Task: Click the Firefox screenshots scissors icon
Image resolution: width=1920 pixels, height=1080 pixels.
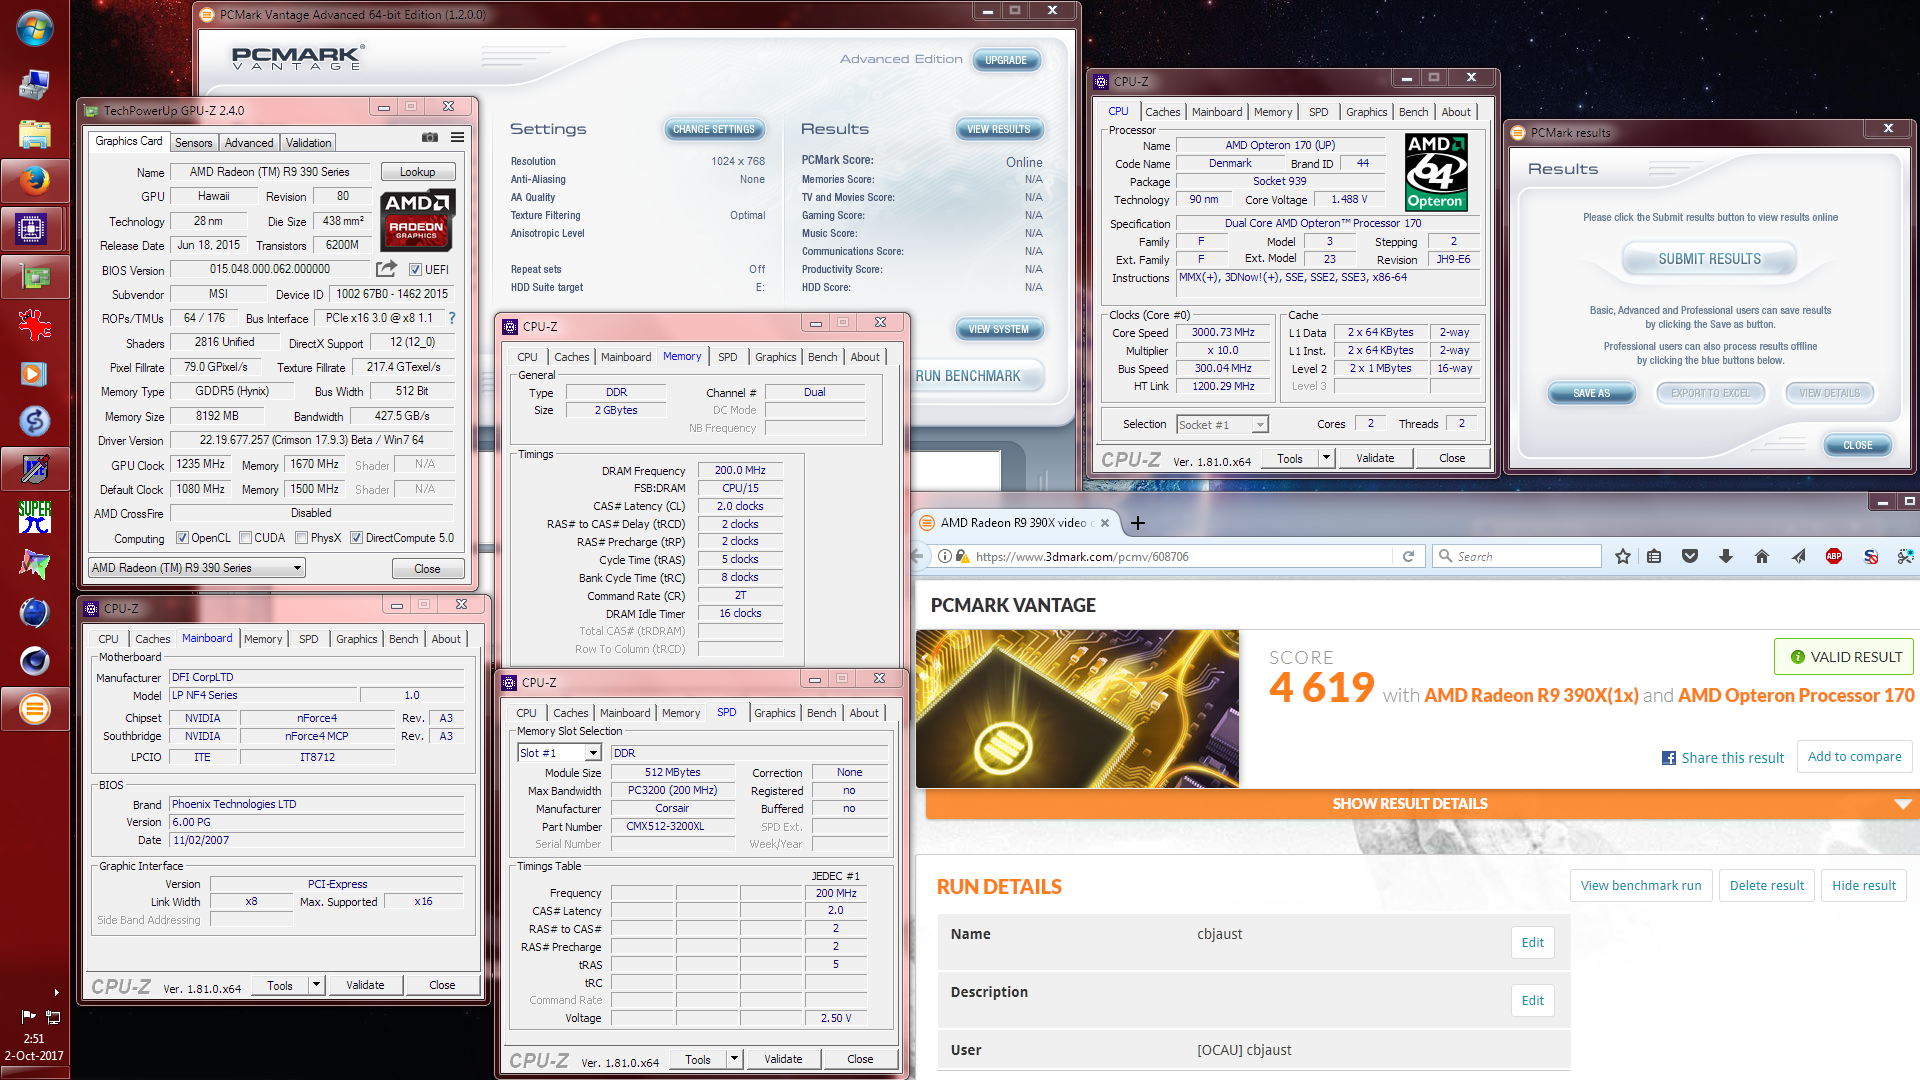Action: (x=1905, y=556)
